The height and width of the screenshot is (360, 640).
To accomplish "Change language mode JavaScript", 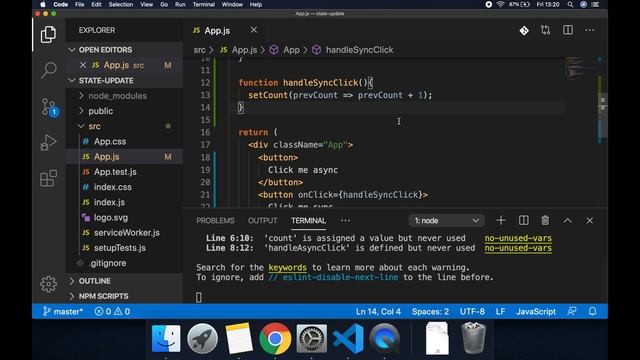I will tap(536, 311).
